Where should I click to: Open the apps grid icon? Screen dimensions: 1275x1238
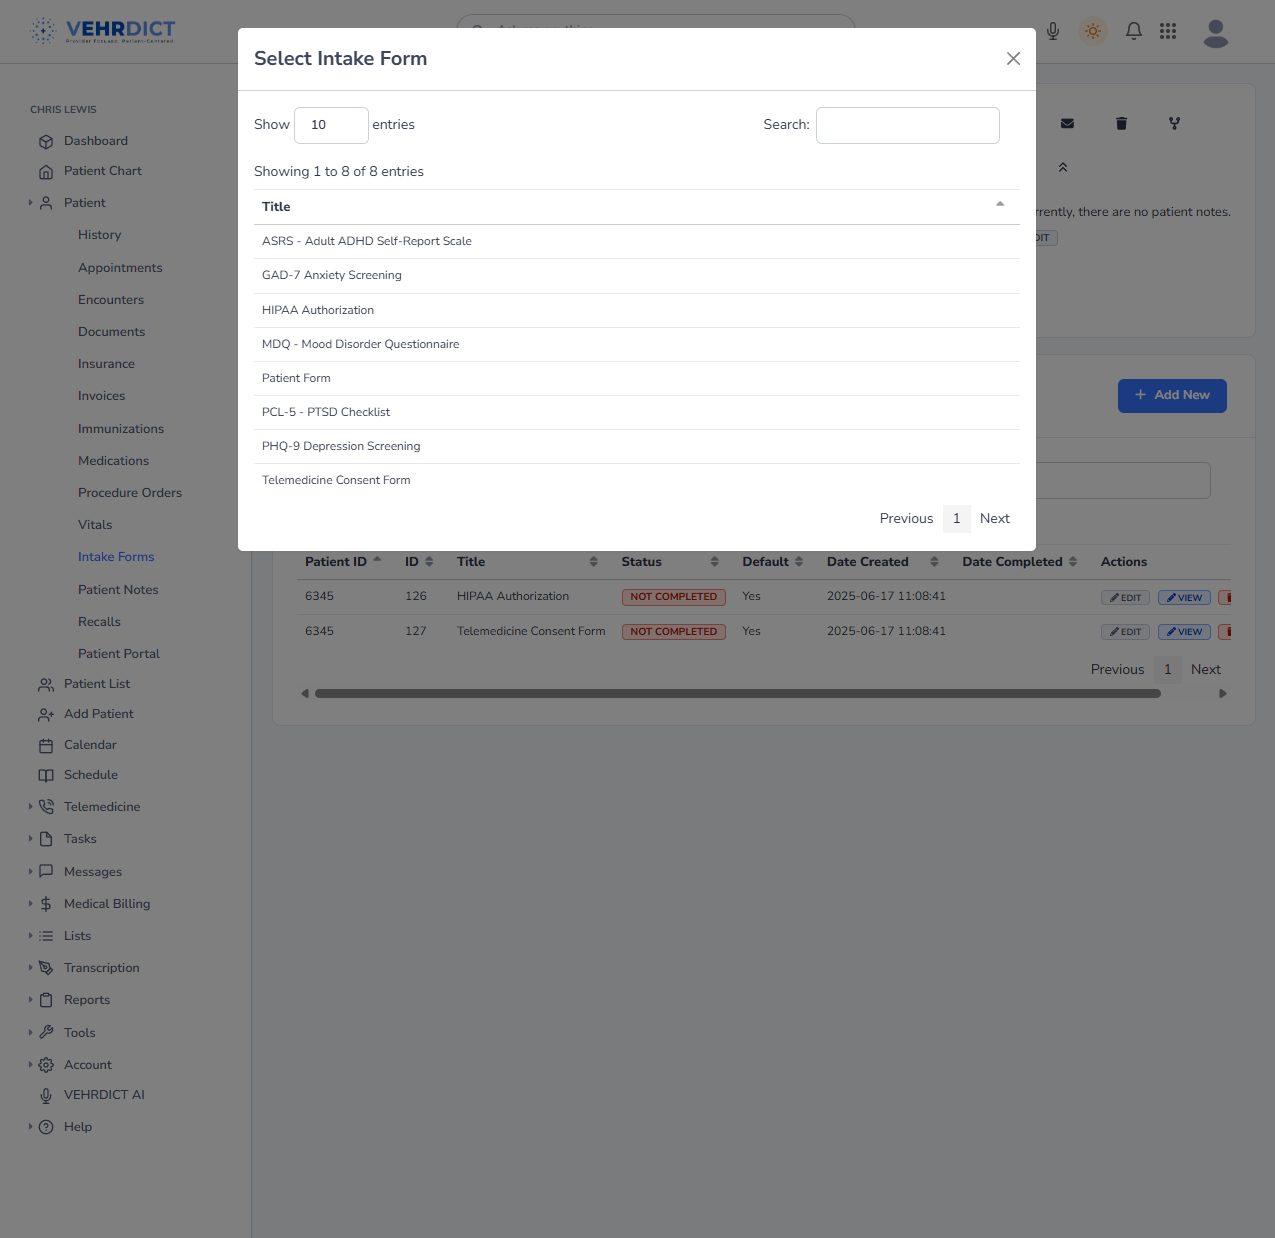pyautogui.click(x=1168, y=31)
